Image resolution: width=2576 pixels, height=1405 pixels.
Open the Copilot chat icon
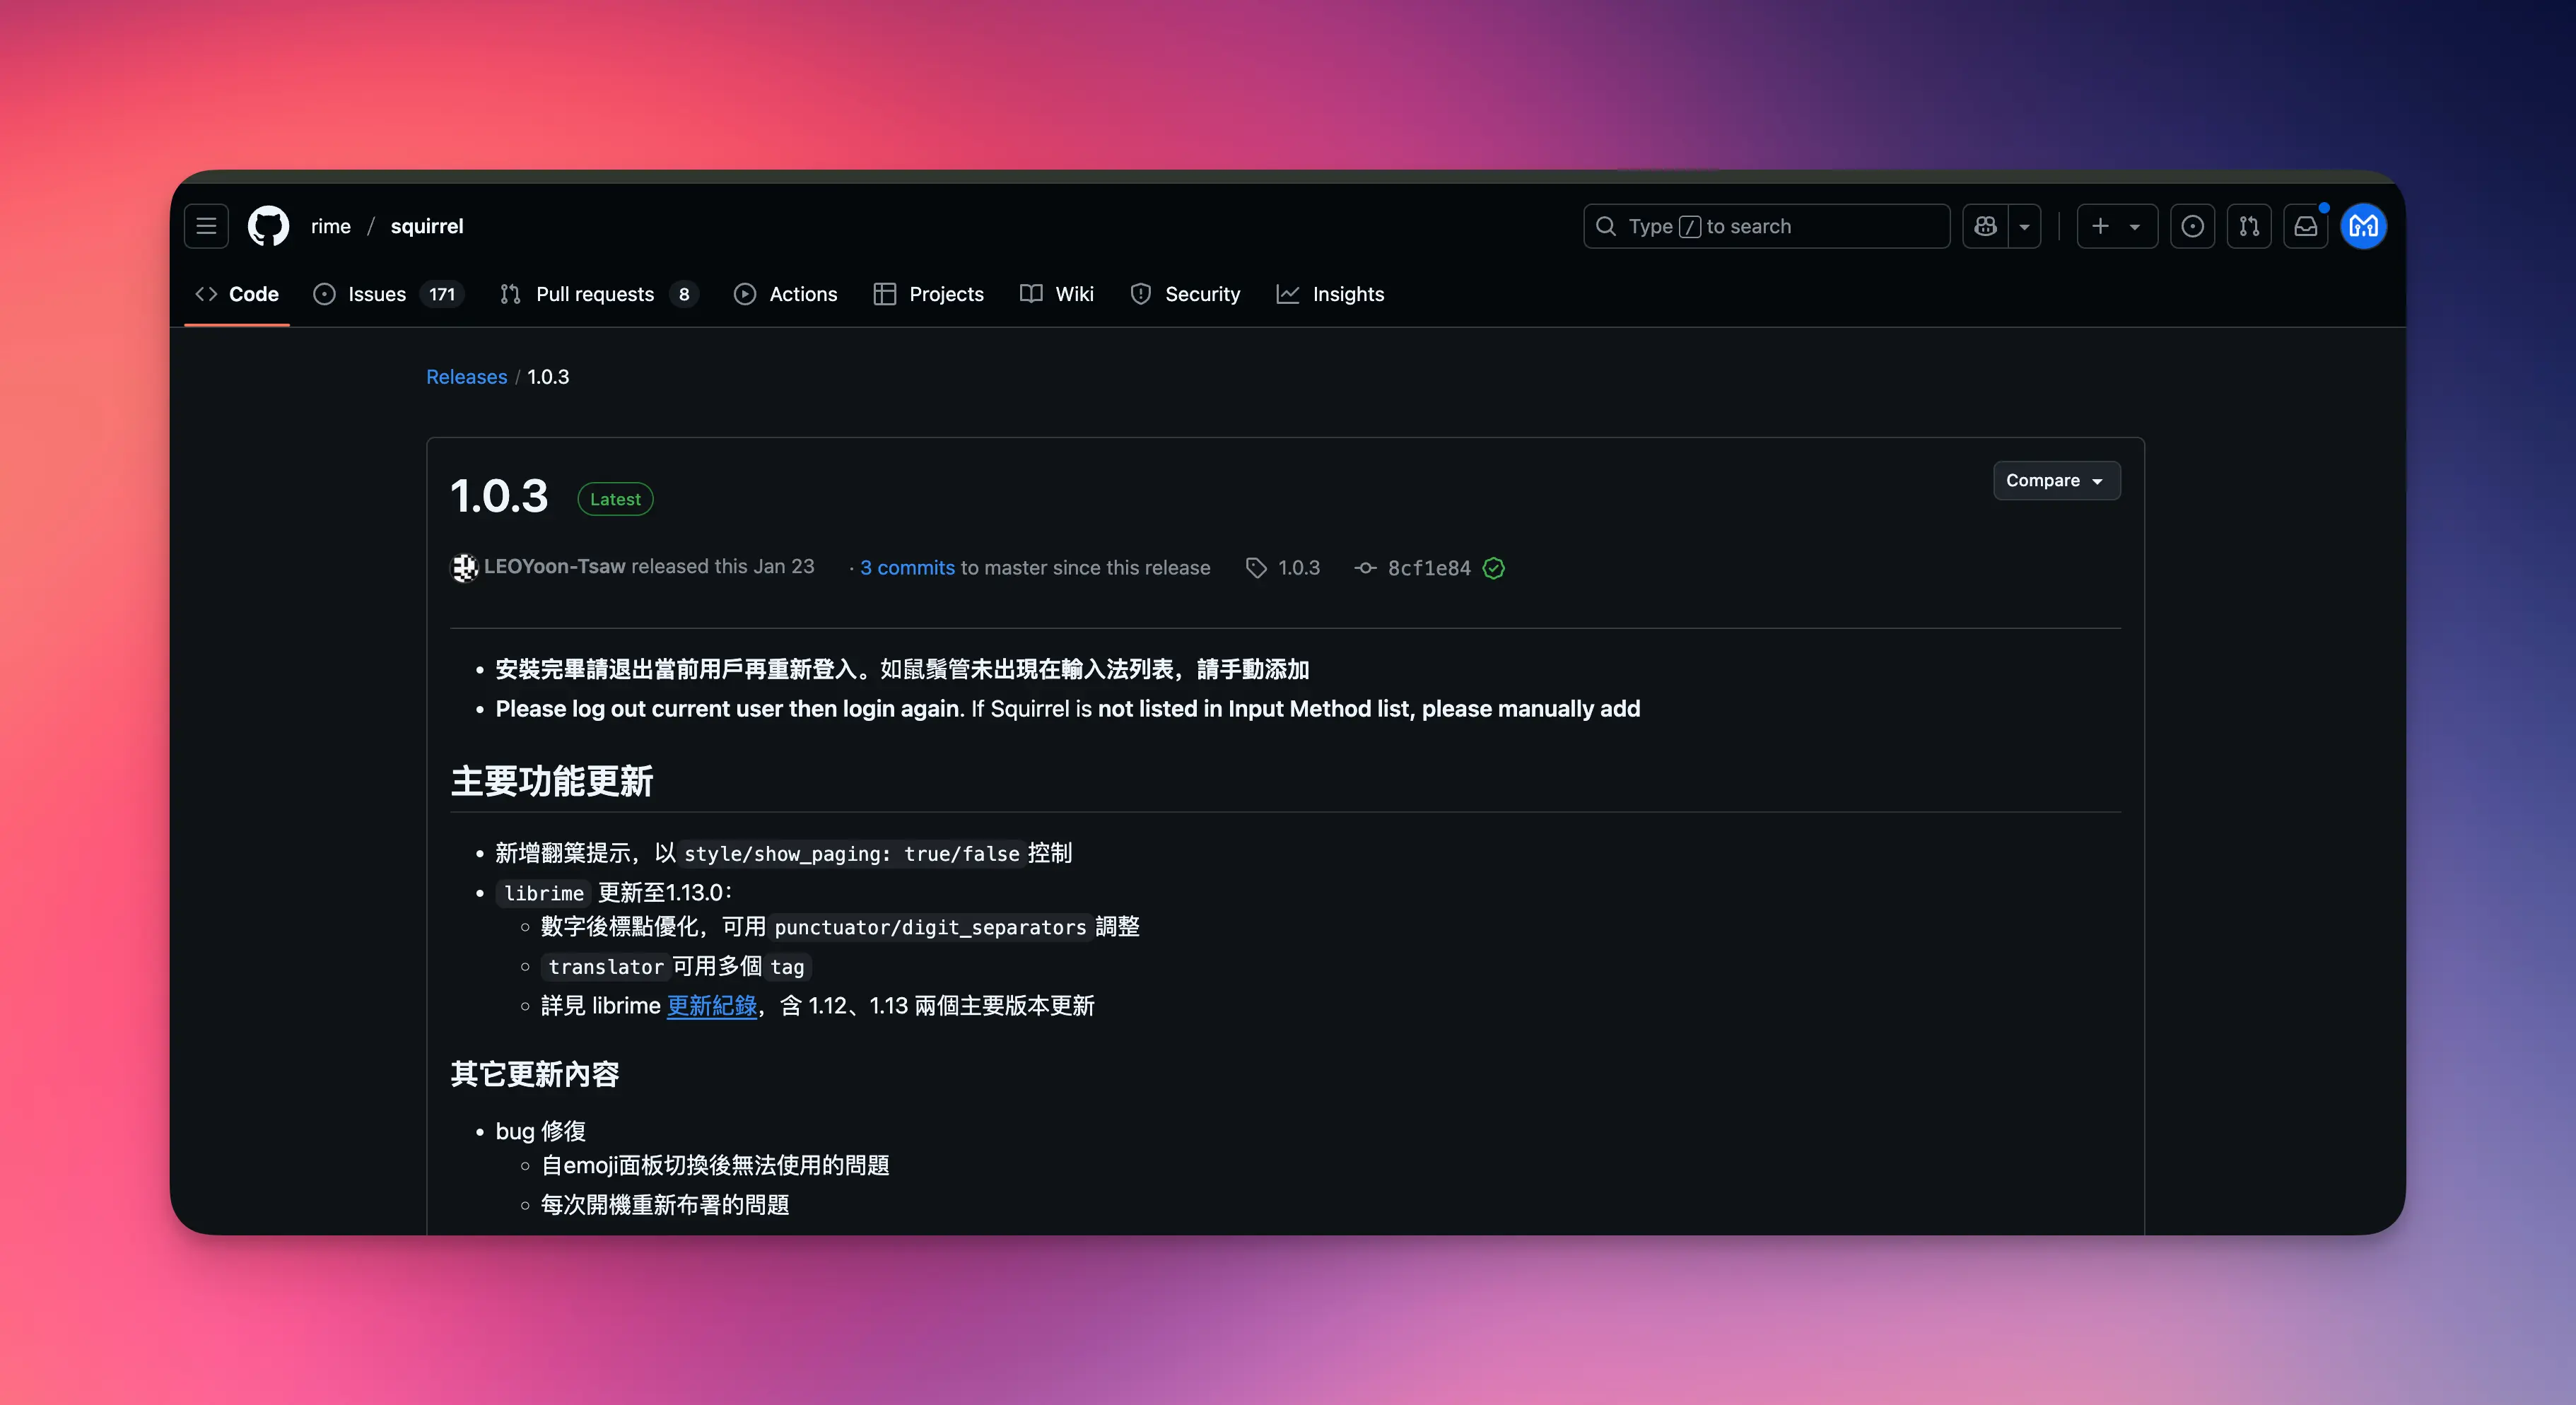point(1986,226)
